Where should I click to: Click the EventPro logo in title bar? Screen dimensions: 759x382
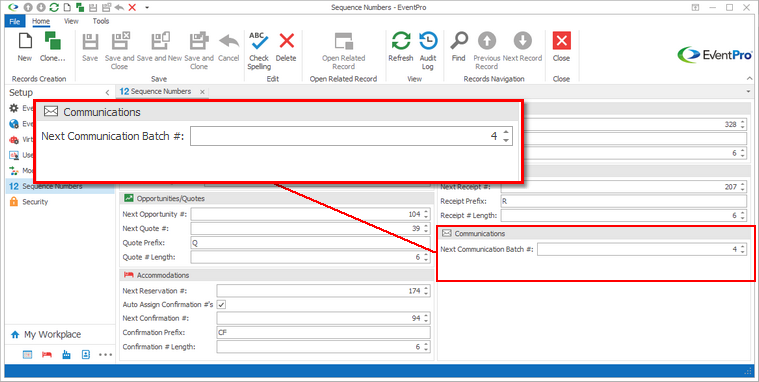13,7
